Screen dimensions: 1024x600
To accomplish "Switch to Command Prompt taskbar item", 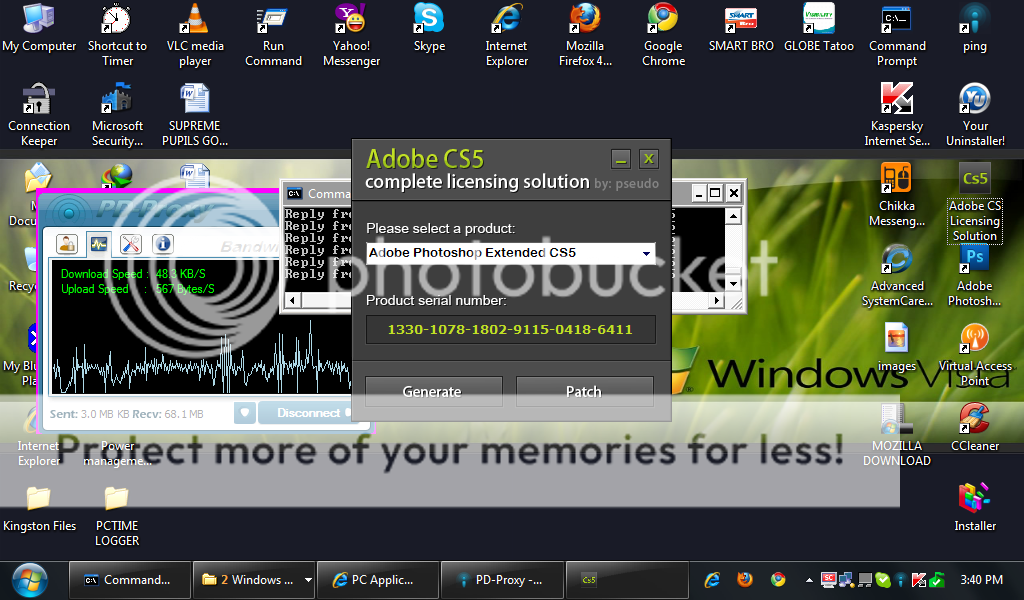I will click(x=128, y=580).
